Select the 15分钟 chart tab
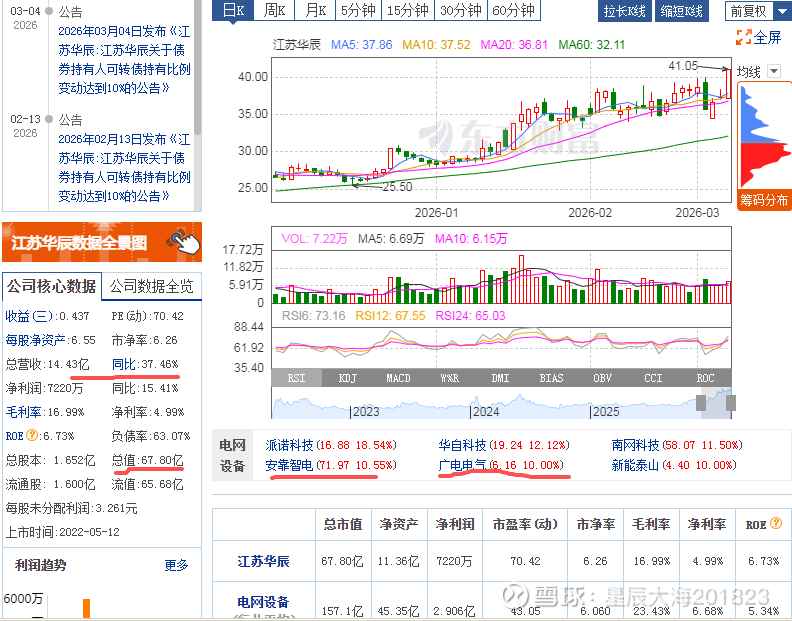The height and width of the screenshot is (621, 792). (x=407, y=11)
